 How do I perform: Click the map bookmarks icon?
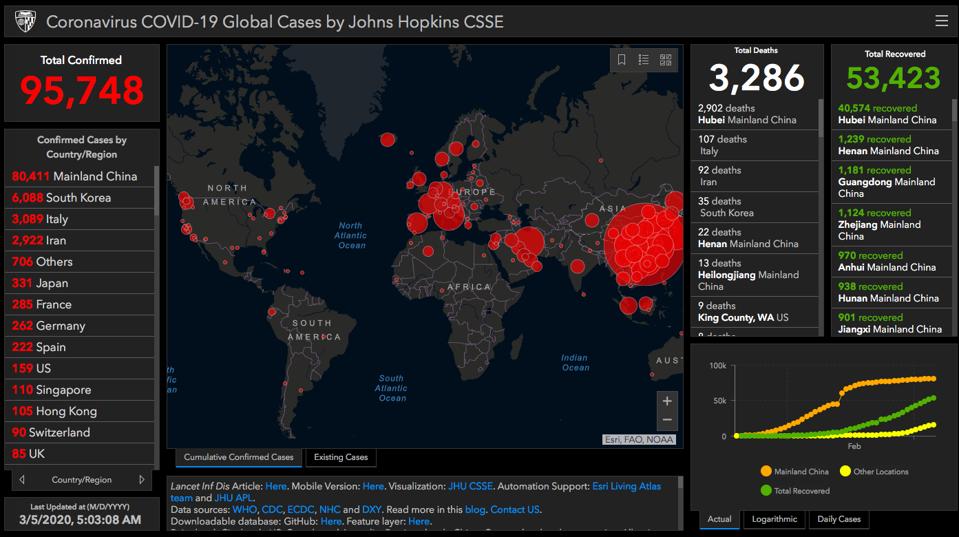[x=621, y=60]
